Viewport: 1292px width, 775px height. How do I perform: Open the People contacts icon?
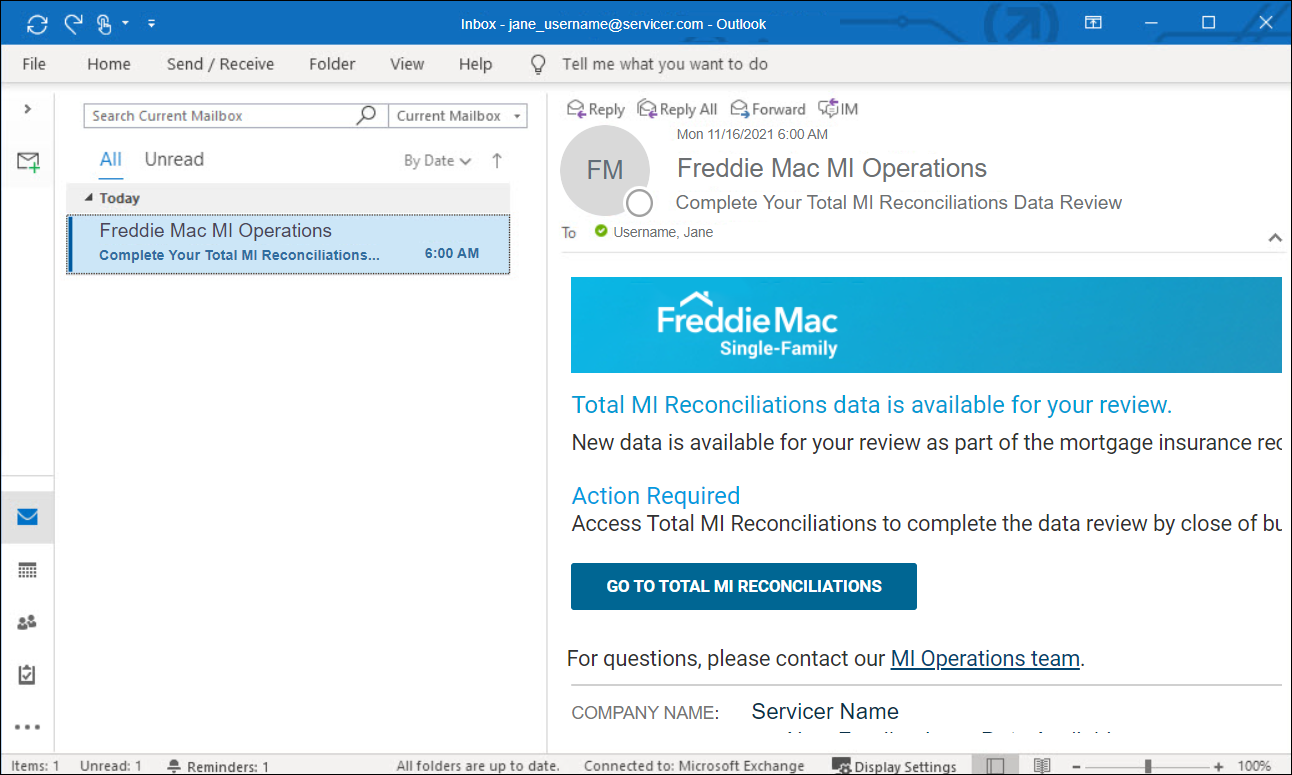(27, 622)
